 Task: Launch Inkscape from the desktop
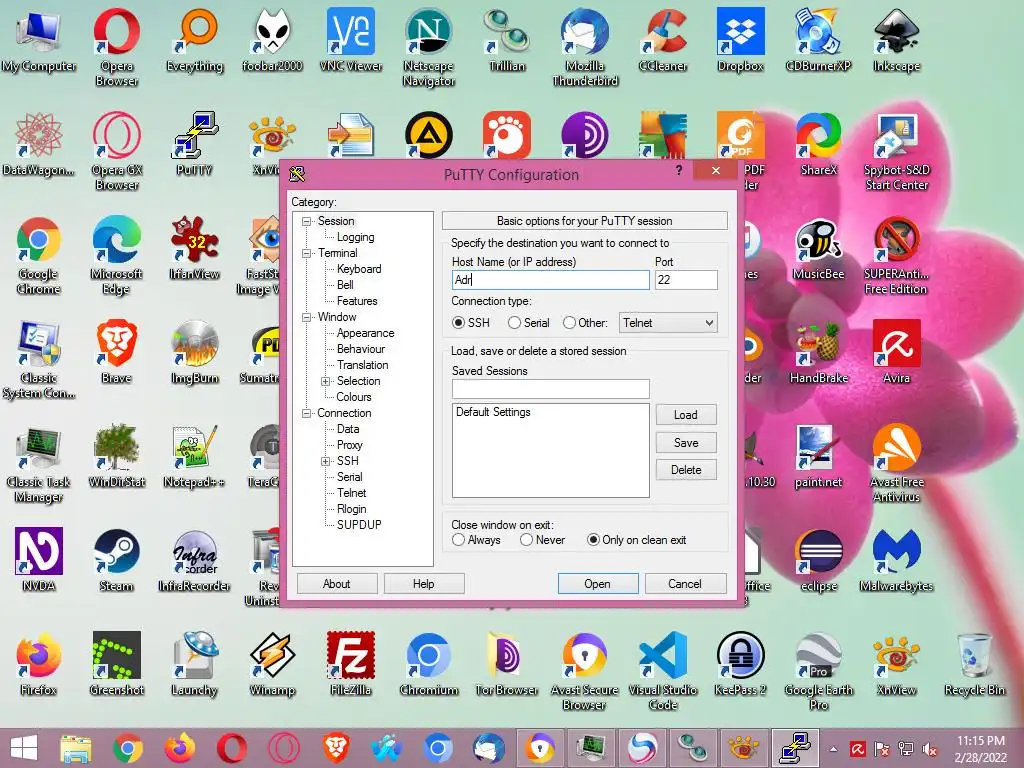point(897,39)
